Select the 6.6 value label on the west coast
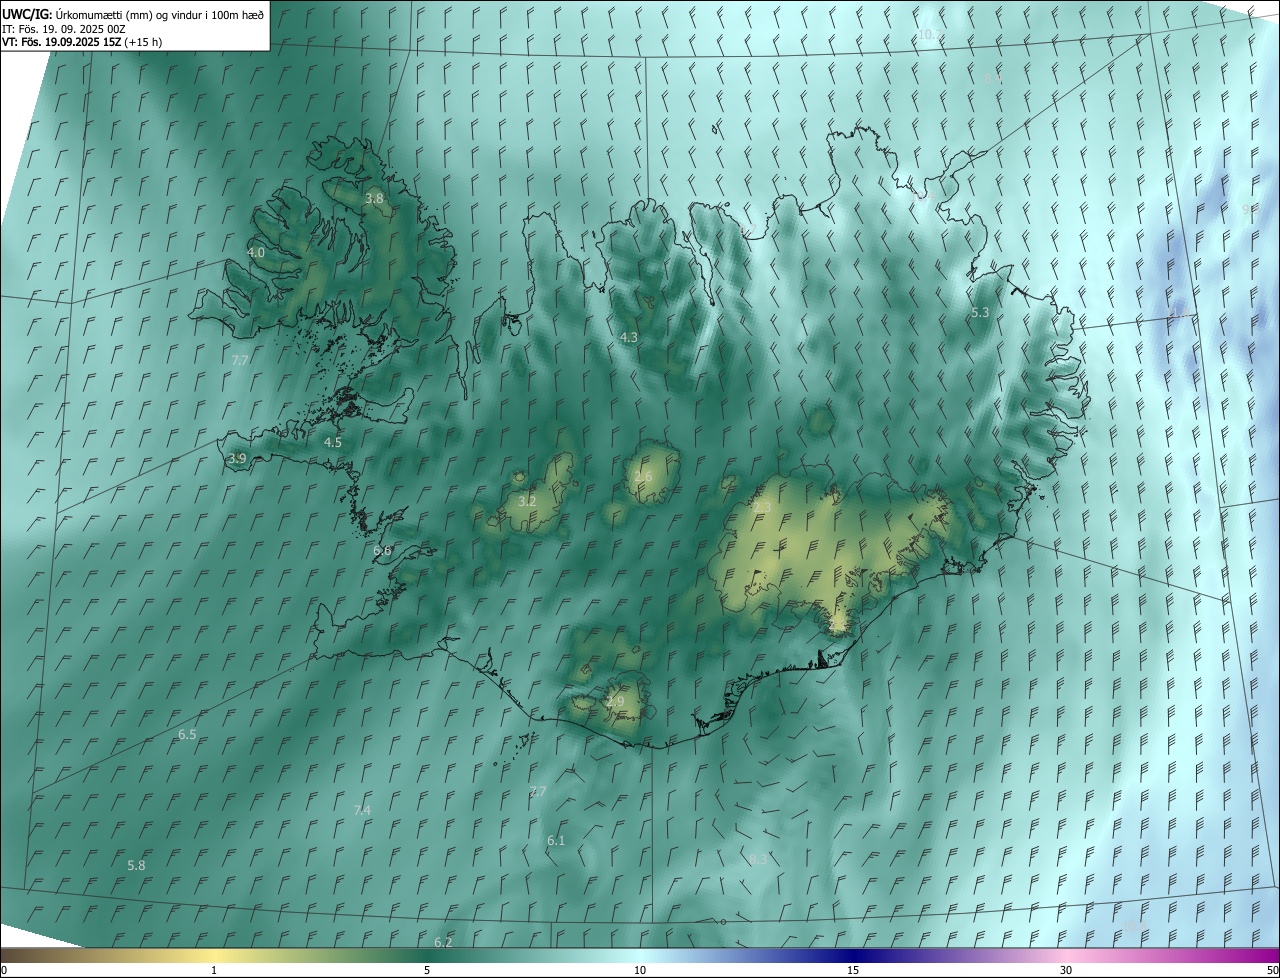This screenshot has height=978, width=1280. [x=382, y=551]
